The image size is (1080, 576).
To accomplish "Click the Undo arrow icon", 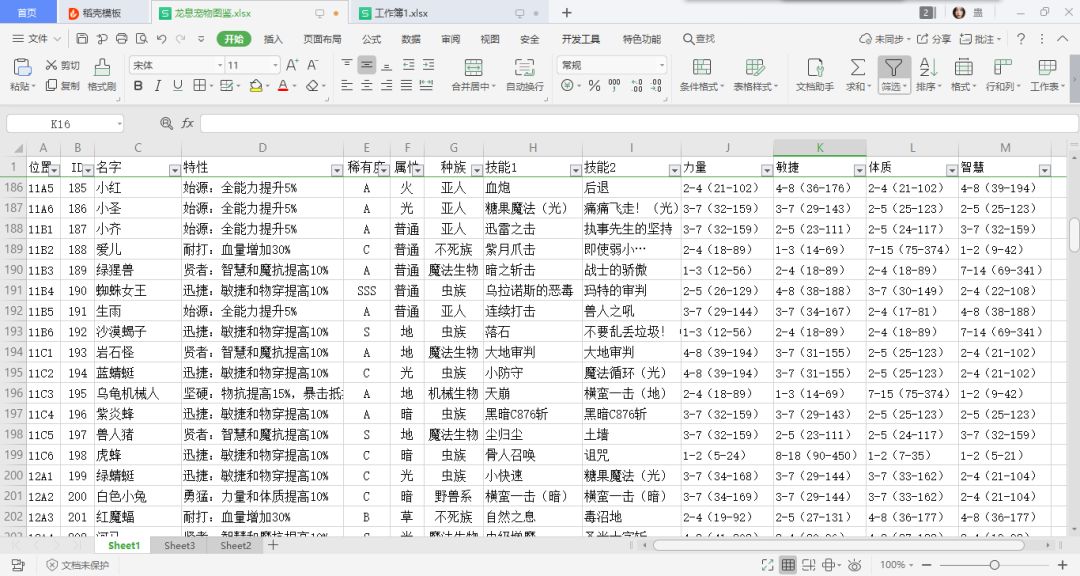I will pyautogui.click(x=161, y=39).
